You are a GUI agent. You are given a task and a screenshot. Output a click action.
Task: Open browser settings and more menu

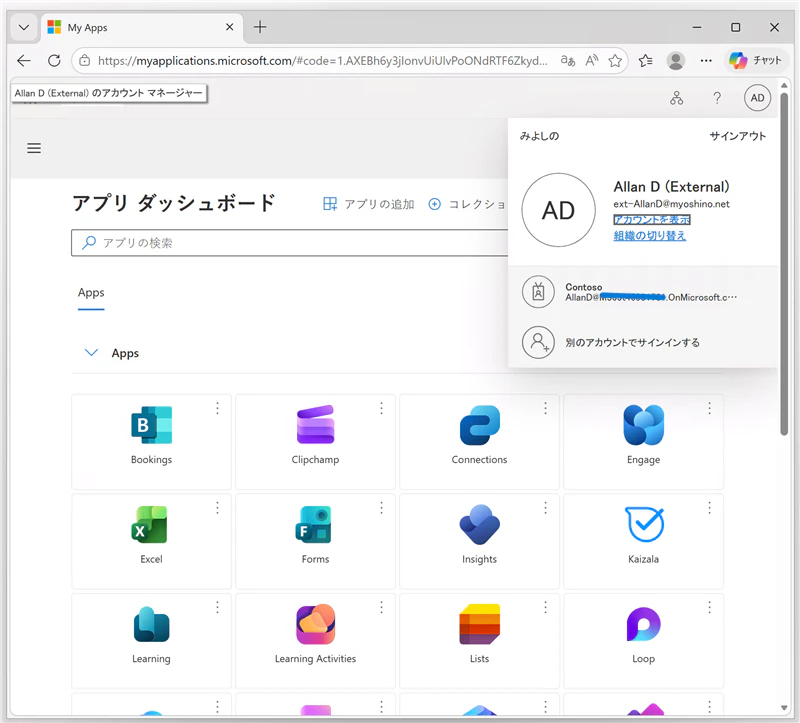(706, 61)
